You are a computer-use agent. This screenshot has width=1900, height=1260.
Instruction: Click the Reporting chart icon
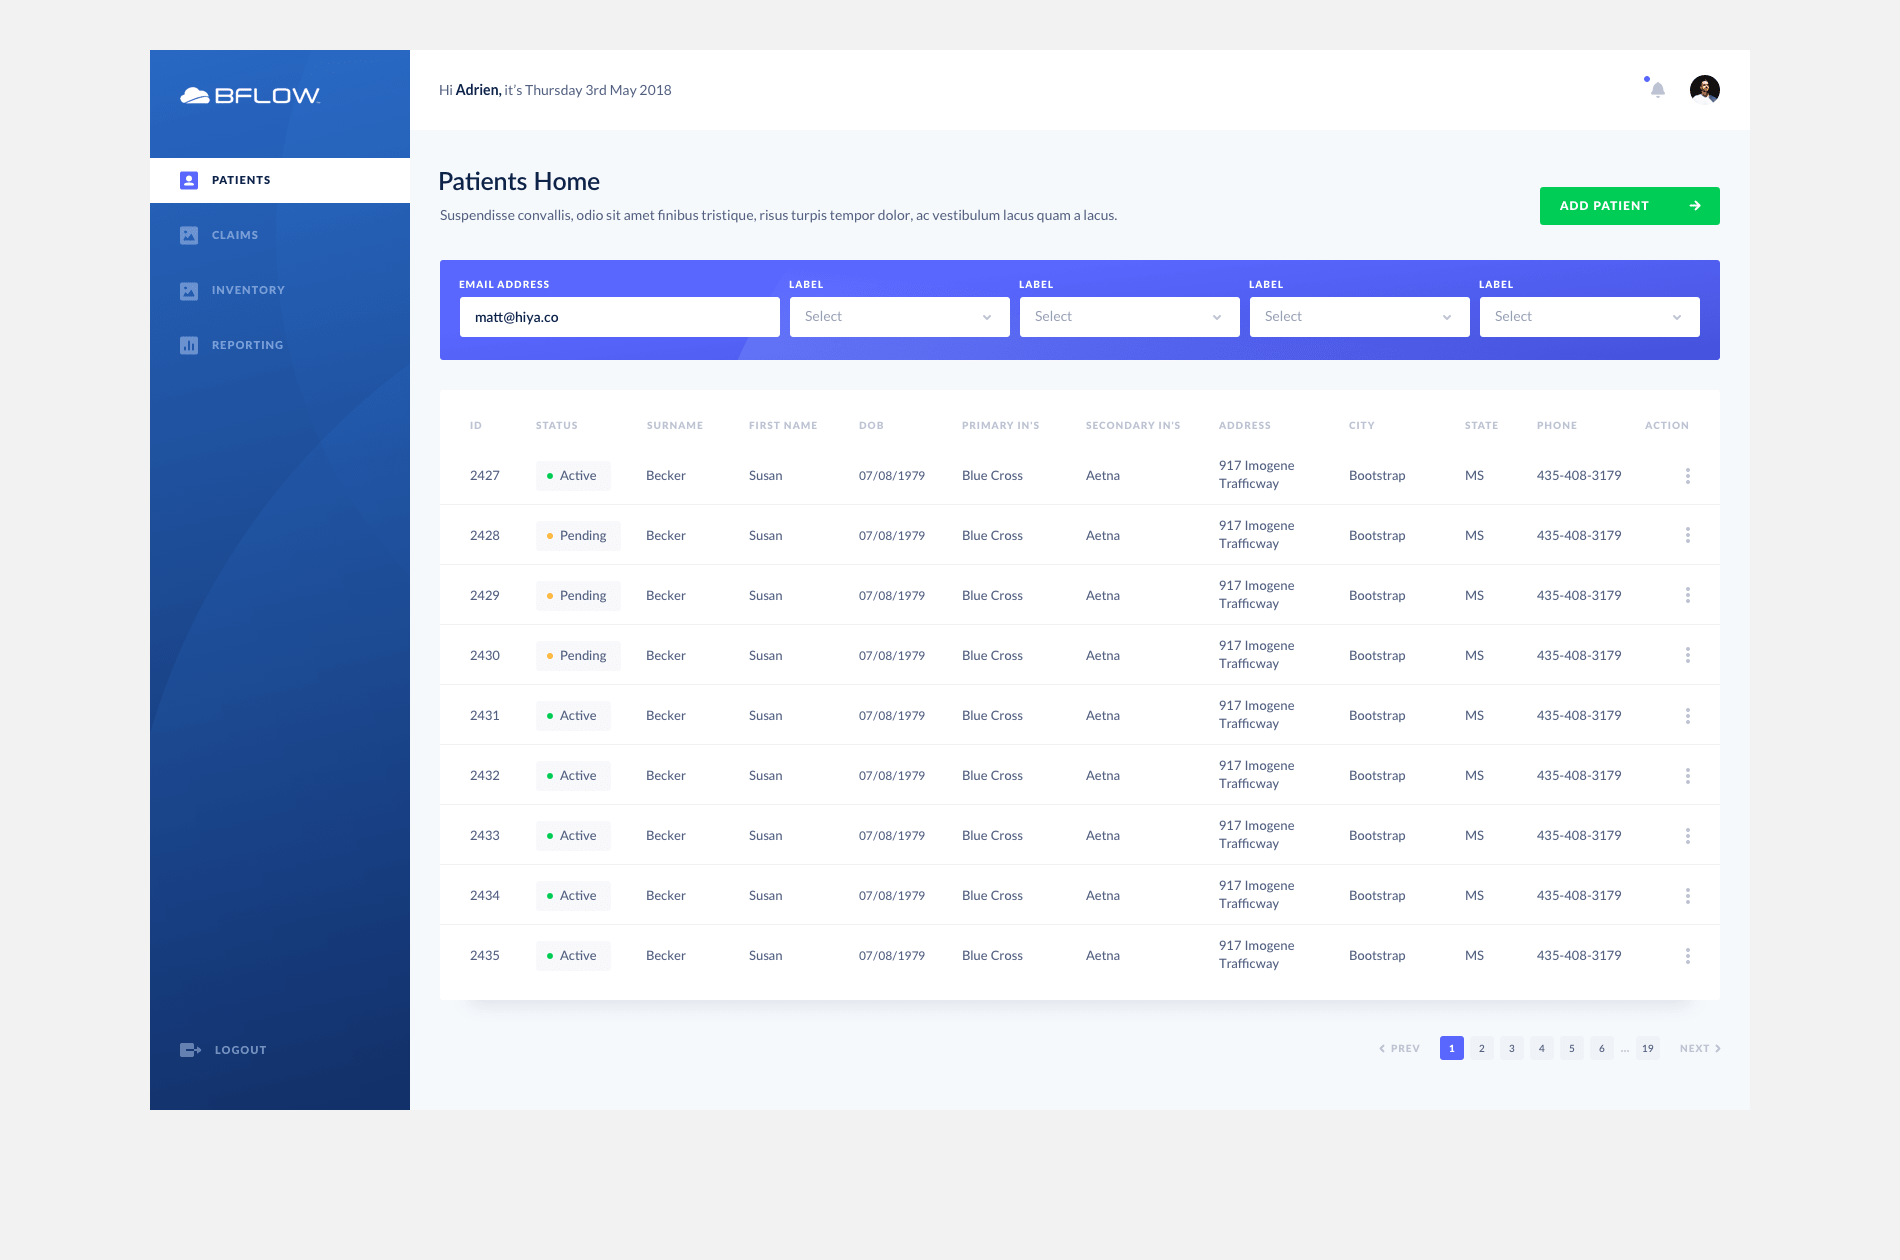189,345
